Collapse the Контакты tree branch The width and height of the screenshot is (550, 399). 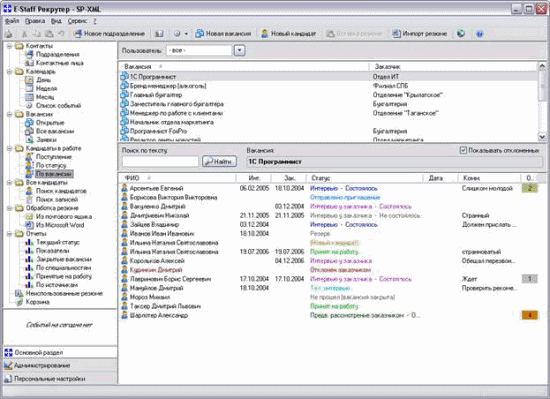pos(10,46)
